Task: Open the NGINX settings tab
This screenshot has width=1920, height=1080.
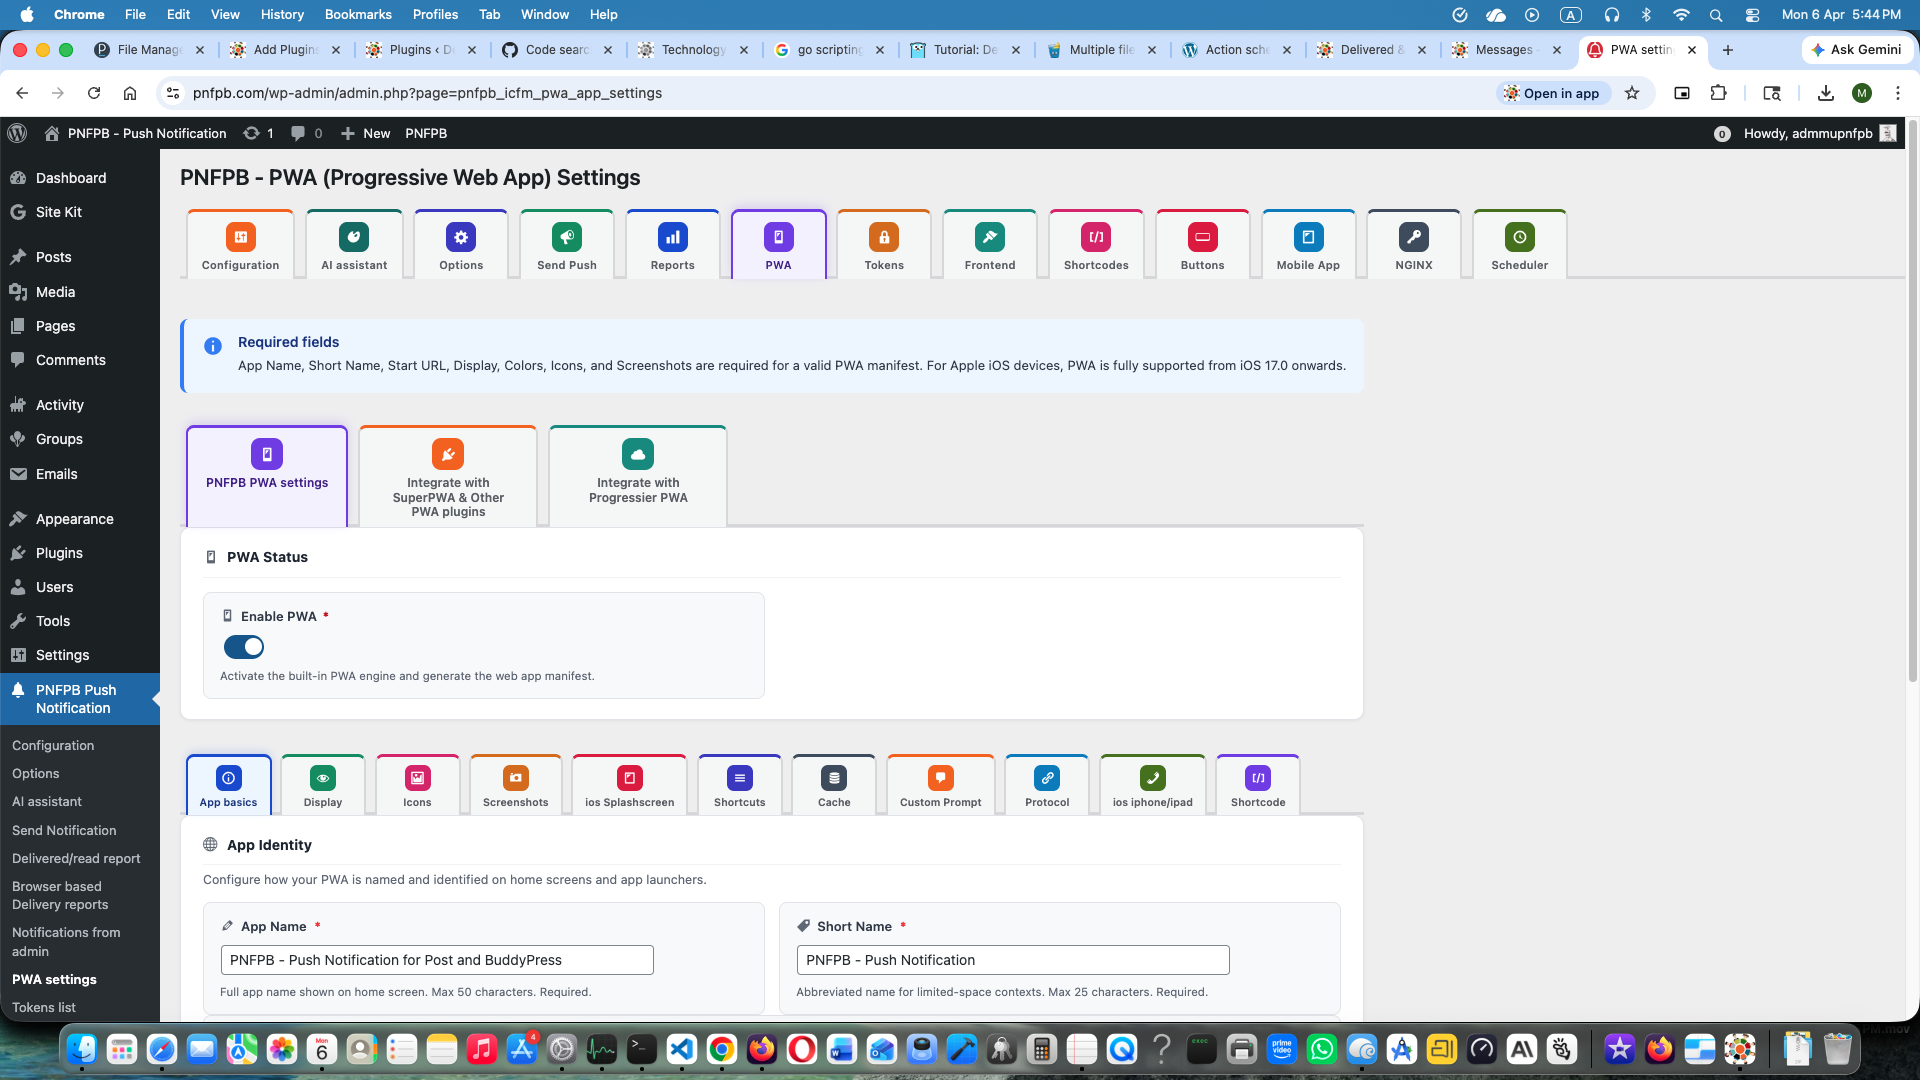Action: (1413, 246)
